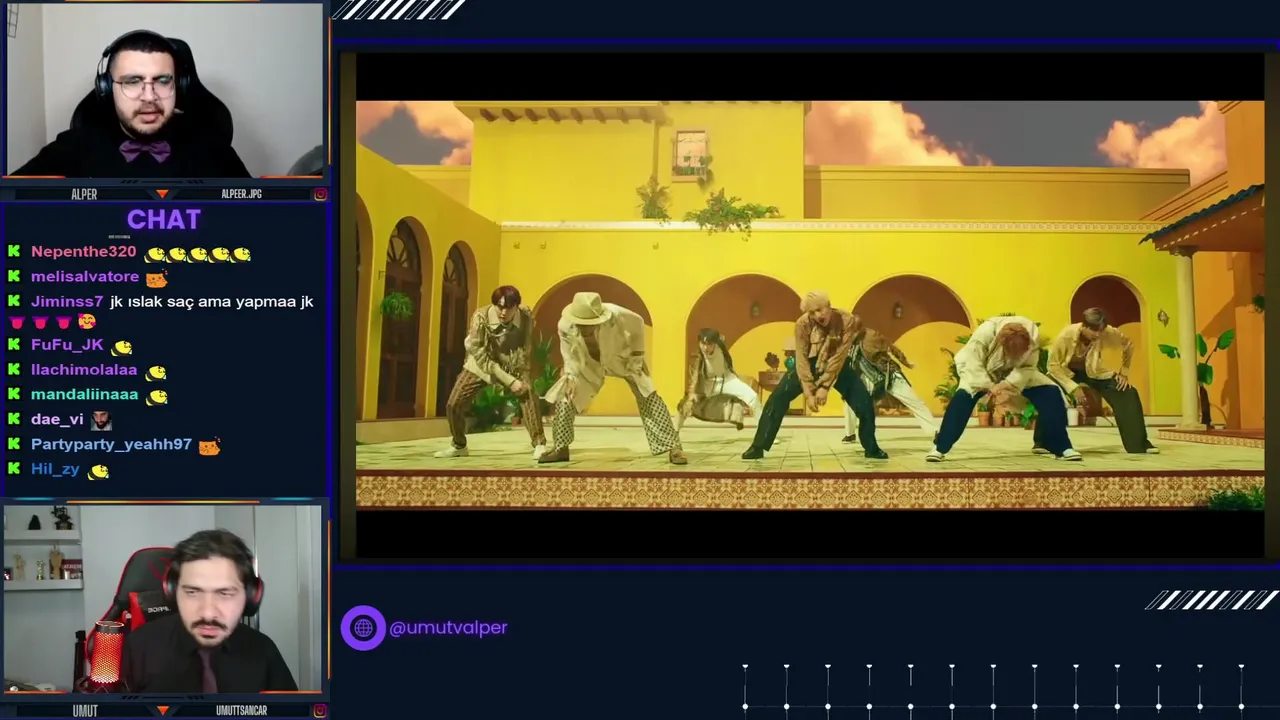This screenshot has height=720, width=1280.
Task: Click the ALPER name label under top webcam
Action: click(85, 194)
